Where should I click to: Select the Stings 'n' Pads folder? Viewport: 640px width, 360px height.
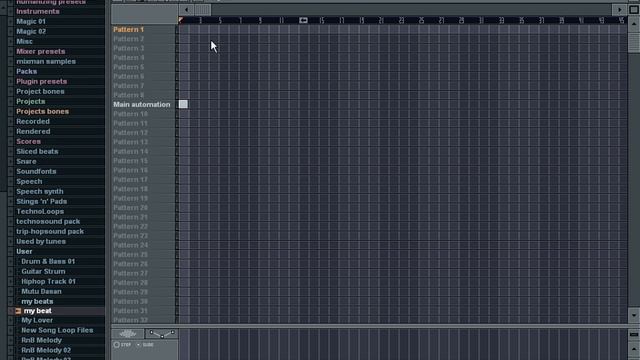point(42,201)
